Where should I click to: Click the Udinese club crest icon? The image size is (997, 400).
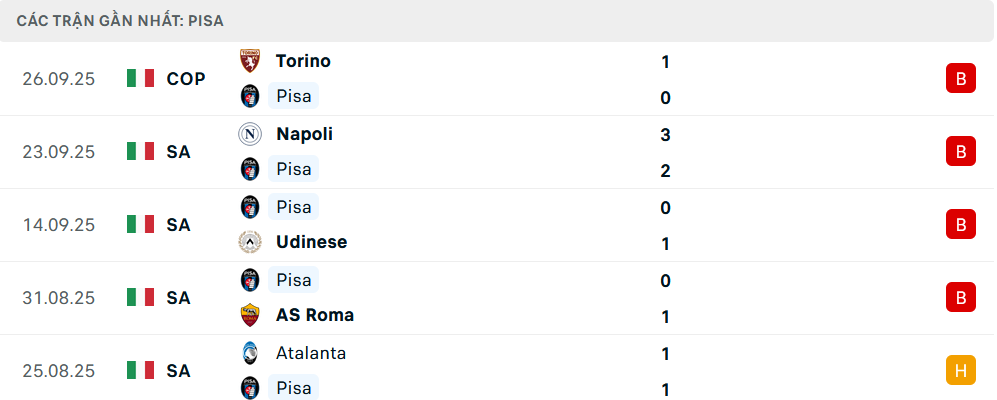point(249,242)
